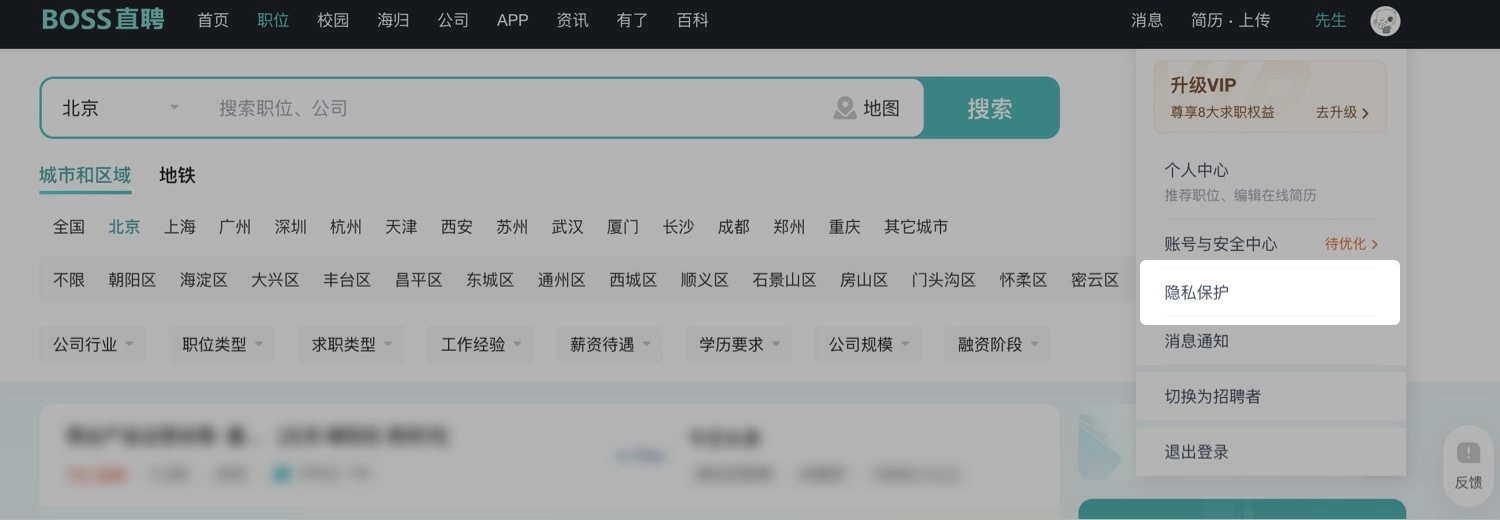Viewport: 1500px width, 520px height.
Task: Click the 地图 map pin icon
Action: pos(845,108)
